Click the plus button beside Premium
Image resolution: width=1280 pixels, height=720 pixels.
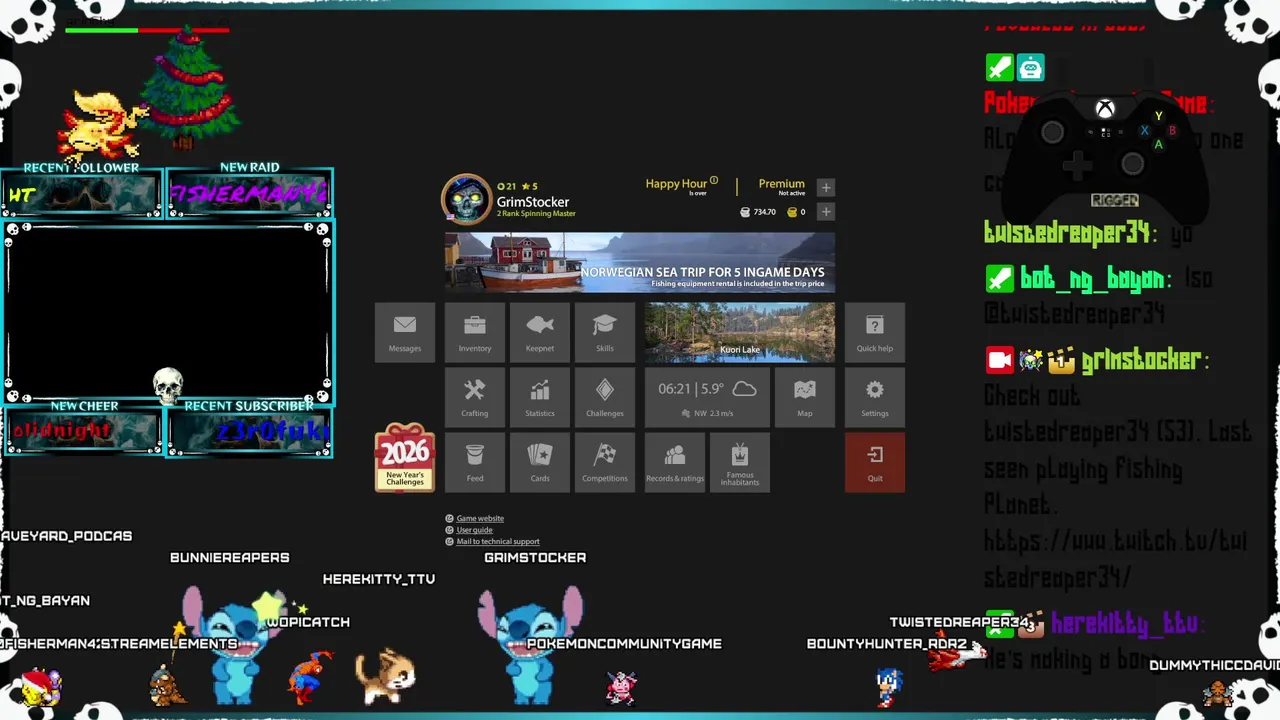[825, 187]
